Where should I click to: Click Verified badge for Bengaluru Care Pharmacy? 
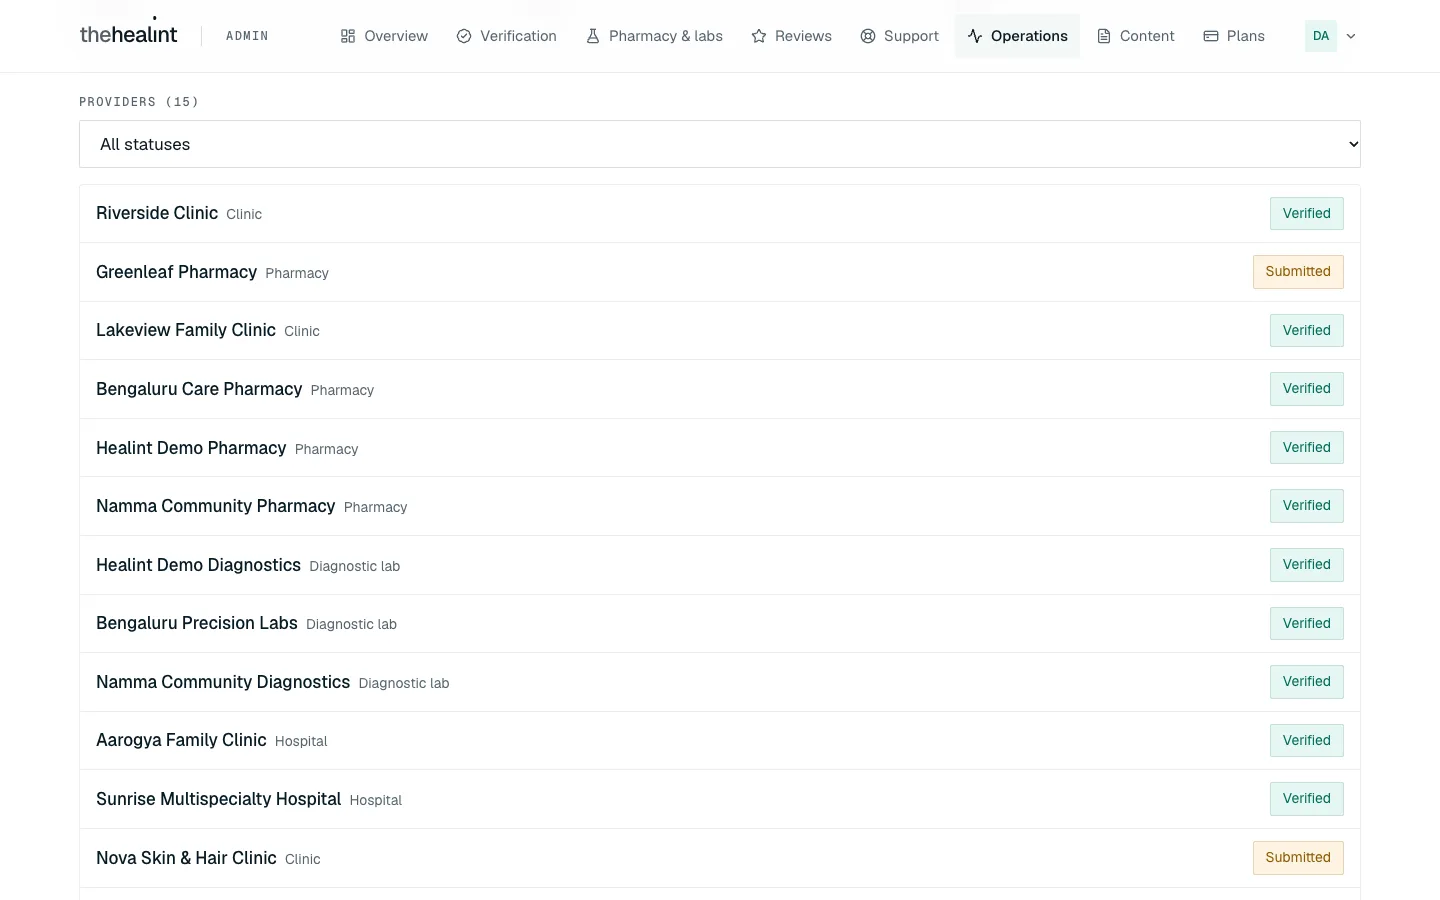pos(1307,389)
